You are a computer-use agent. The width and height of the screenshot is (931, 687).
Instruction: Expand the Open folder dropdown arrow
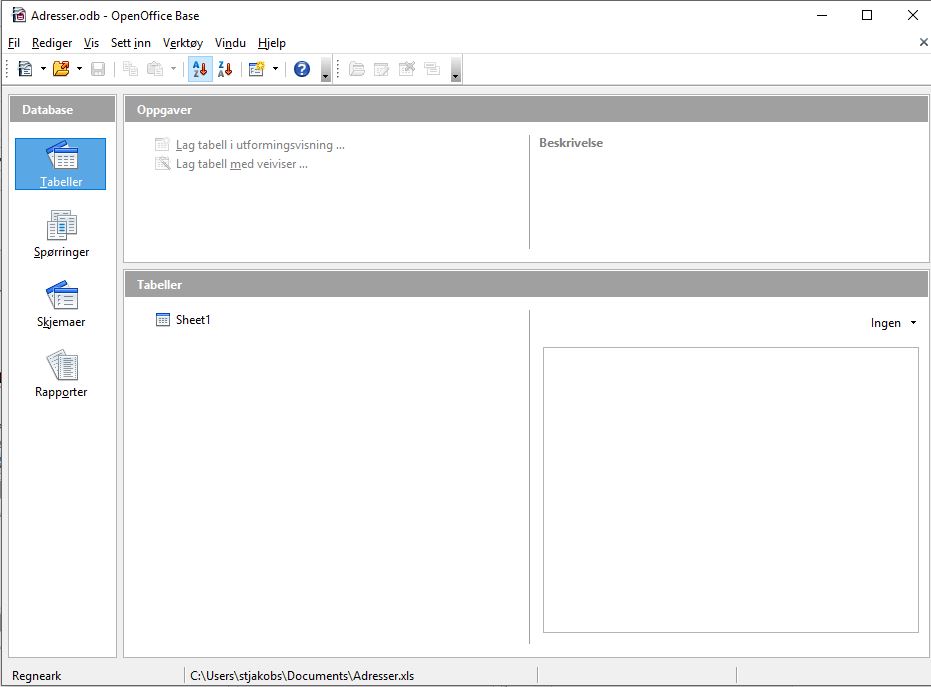click(79, 69)
